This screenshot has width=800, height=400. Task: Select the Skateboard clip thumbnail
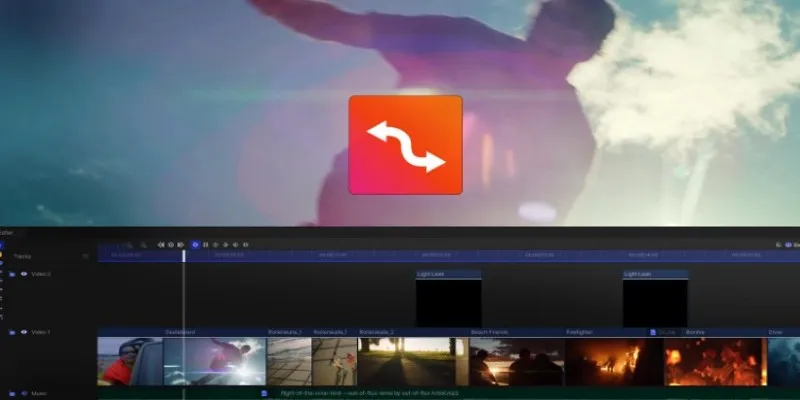point(214,361)
